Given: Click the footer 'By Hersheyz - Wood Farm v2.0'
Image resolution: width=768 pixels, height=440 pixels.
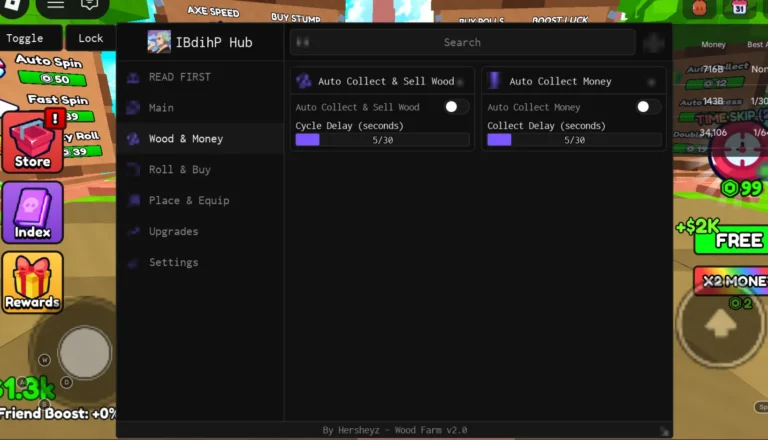Looking at the screenshot, I should click(395, 430).
